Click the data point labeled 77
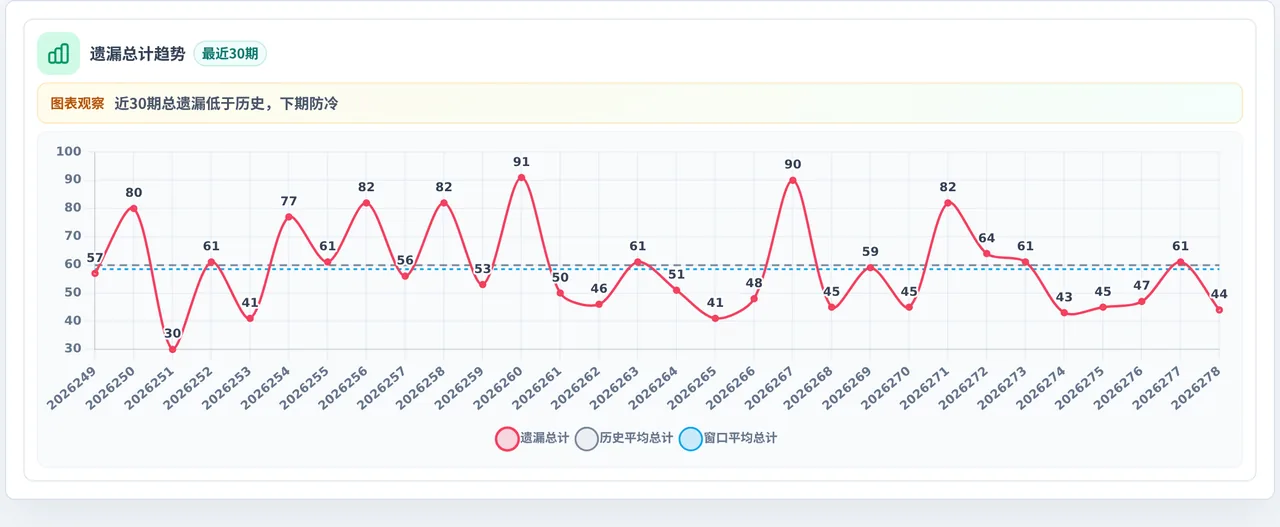This screenshot has width=1280, height=527. click(289, 217)
